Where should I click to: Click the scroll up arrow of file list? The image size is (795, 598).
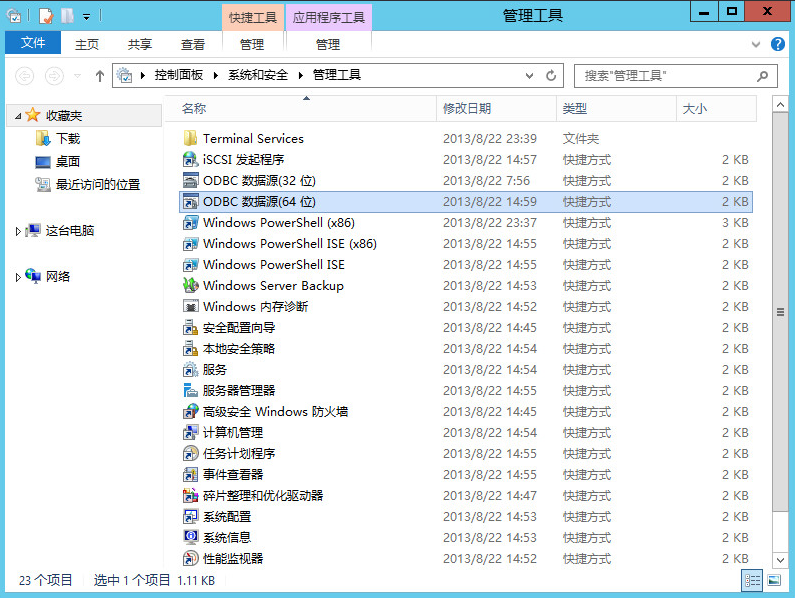coord(780,105)
